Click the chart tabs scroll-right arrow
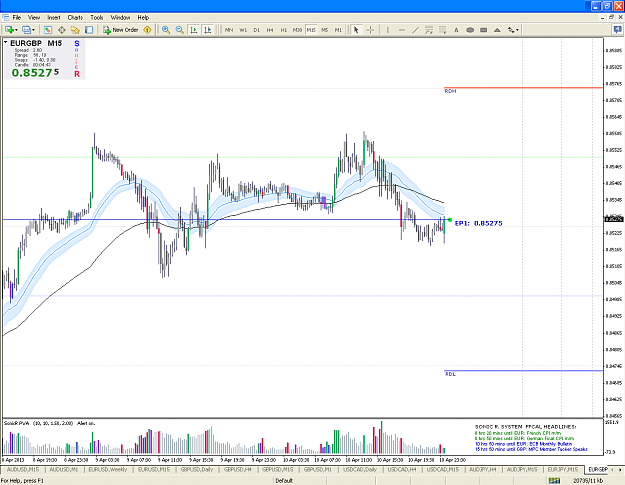 [x=620, y=470]
